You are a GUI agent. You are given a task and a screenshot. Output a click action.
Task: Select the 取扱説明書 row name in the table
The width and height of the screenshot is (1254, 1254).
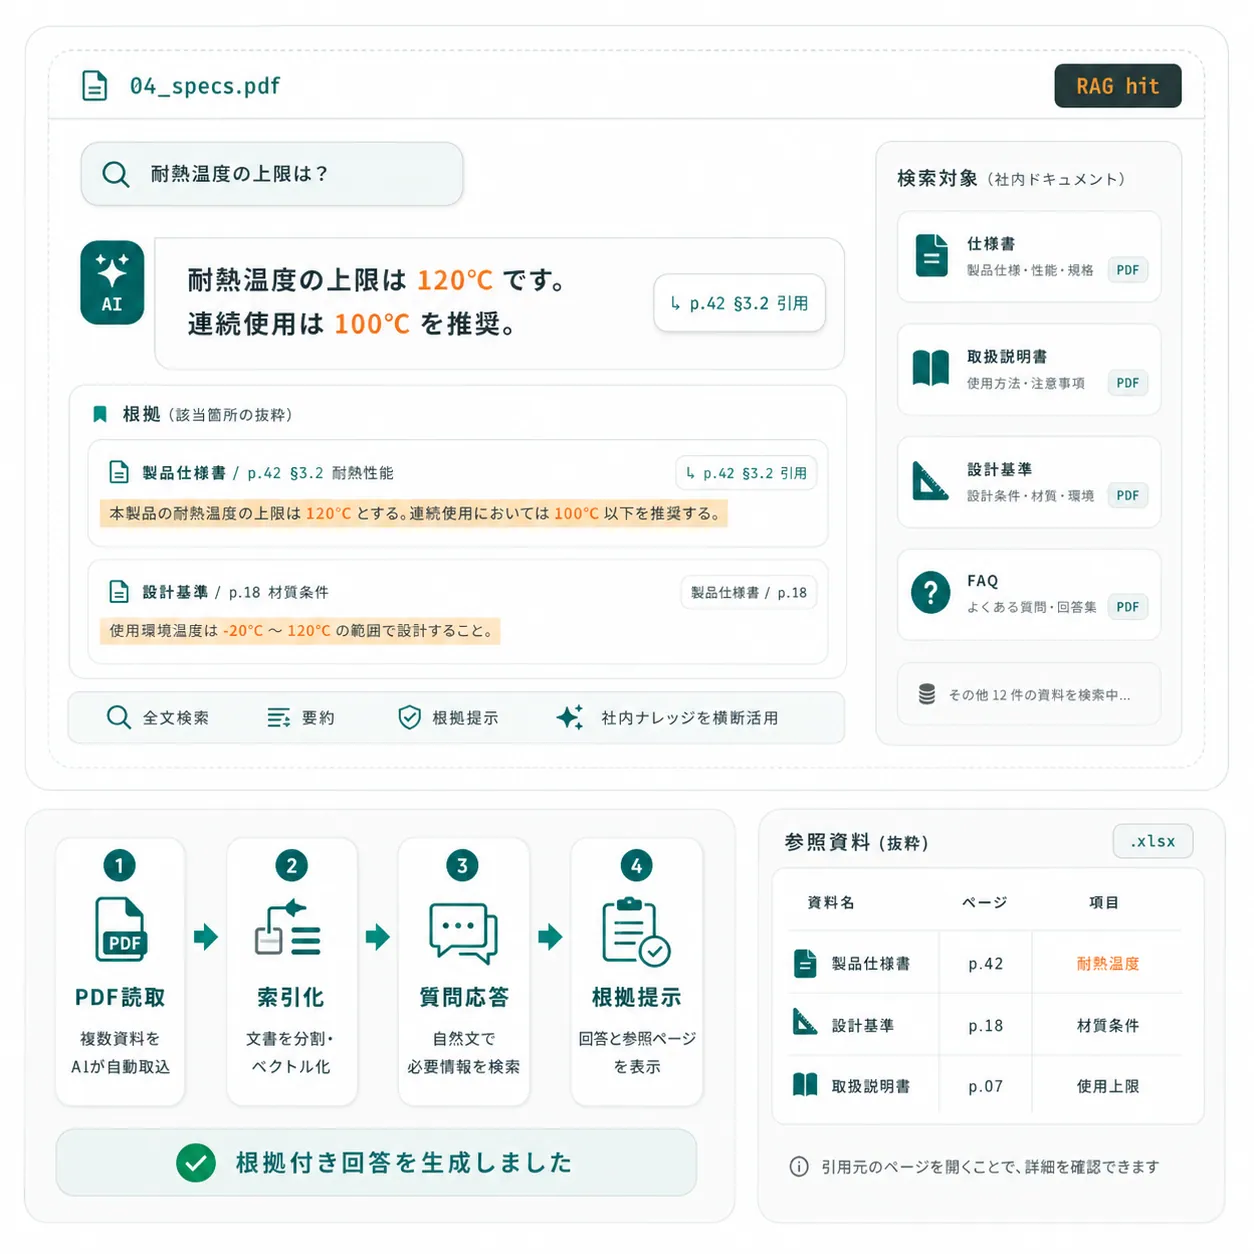point(871,1086)
